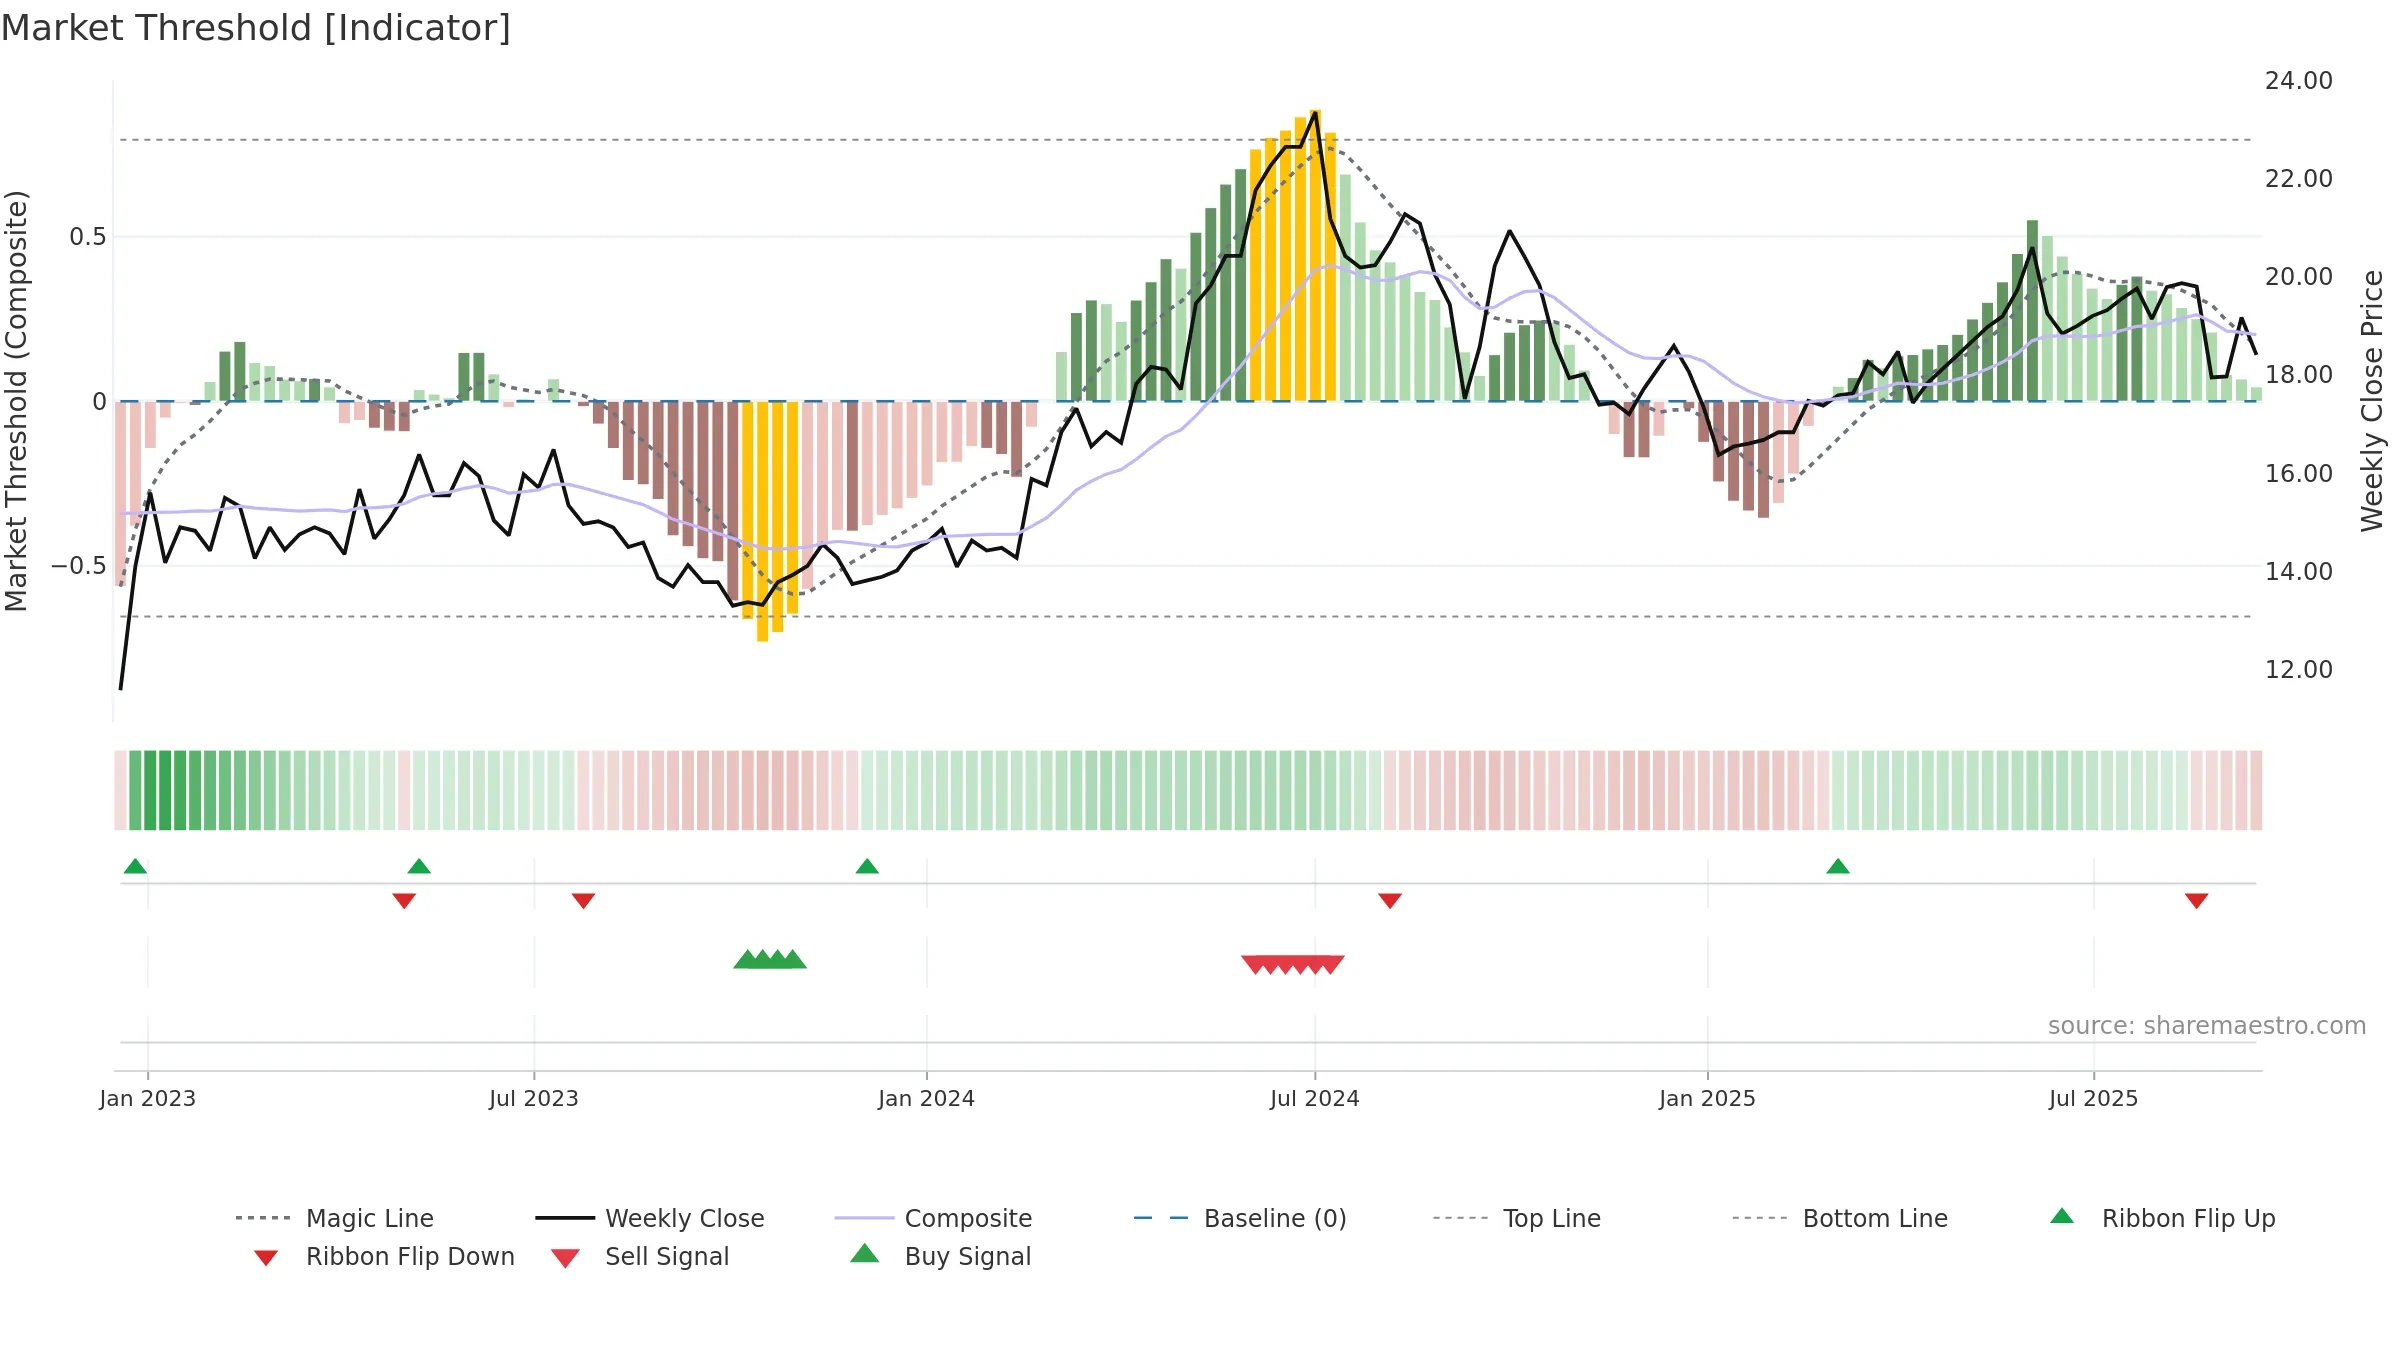Click the 24.00 price axis label
The width and height of the screenshot is (2400, 1350).
[2299, 81]
